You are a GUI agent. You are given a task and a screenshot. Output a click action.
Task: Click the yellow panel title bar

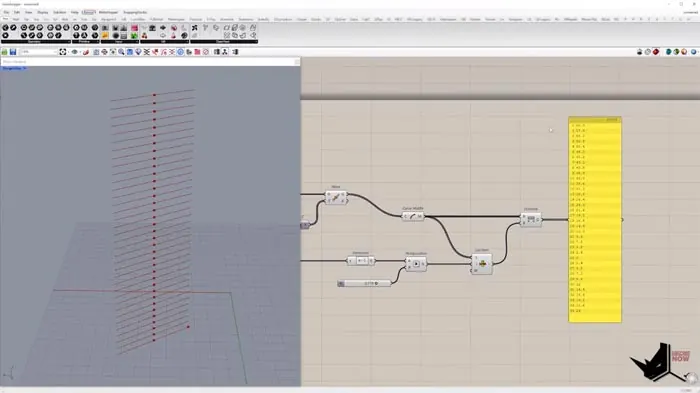(x=595, y=119)
